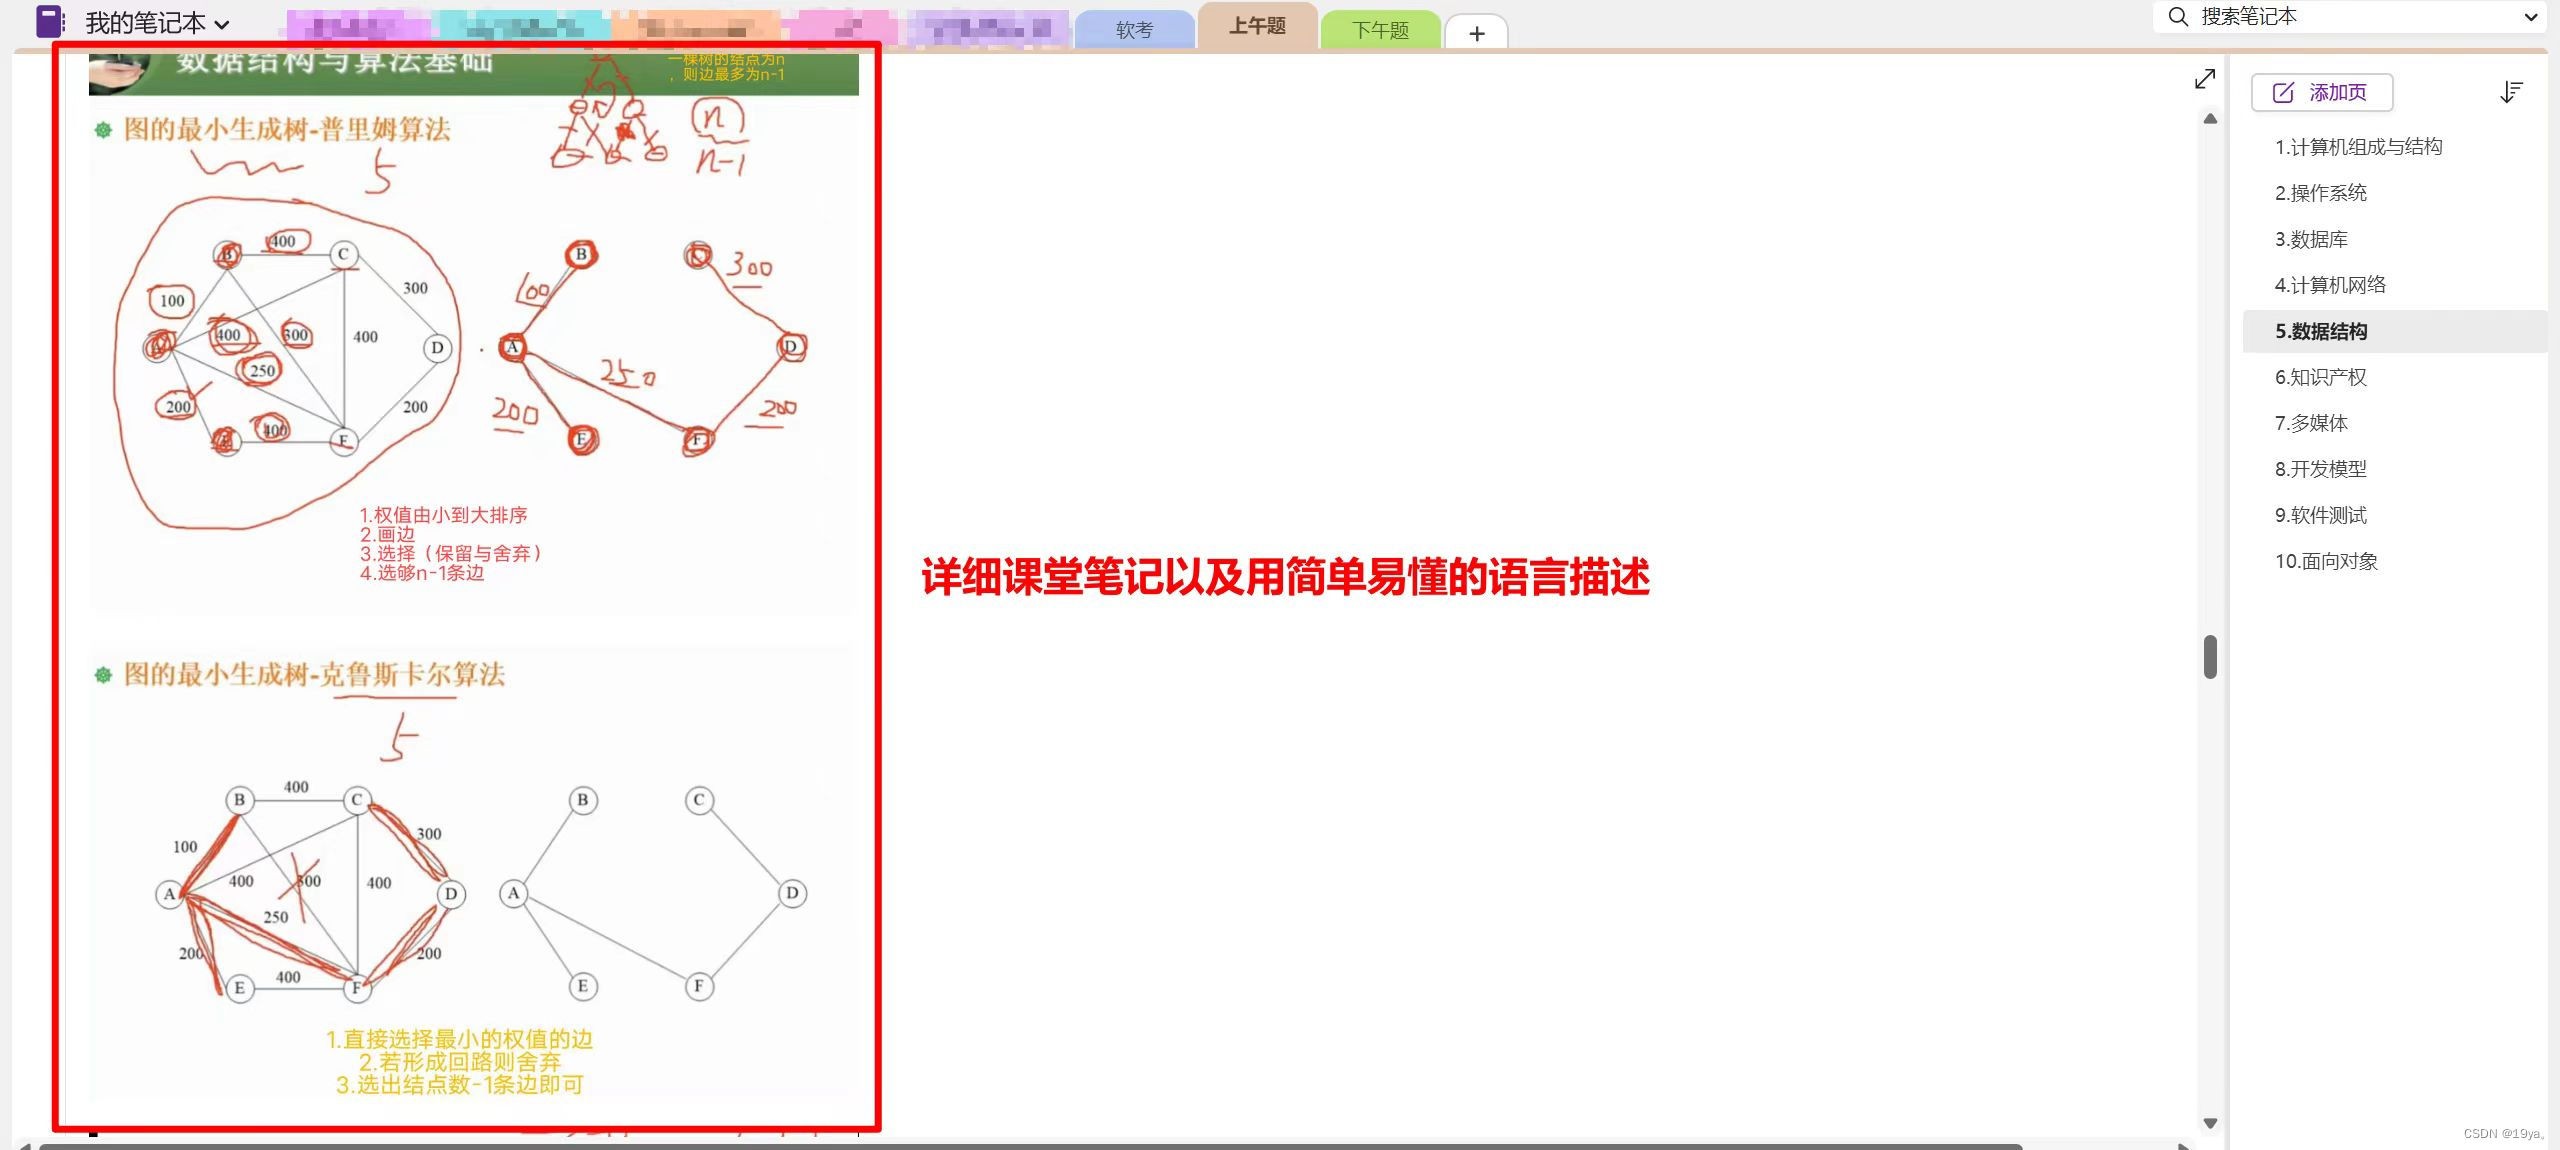Open the 下午题 section tab
The image size is (2560, 1150).
(x=1380, y=30)
